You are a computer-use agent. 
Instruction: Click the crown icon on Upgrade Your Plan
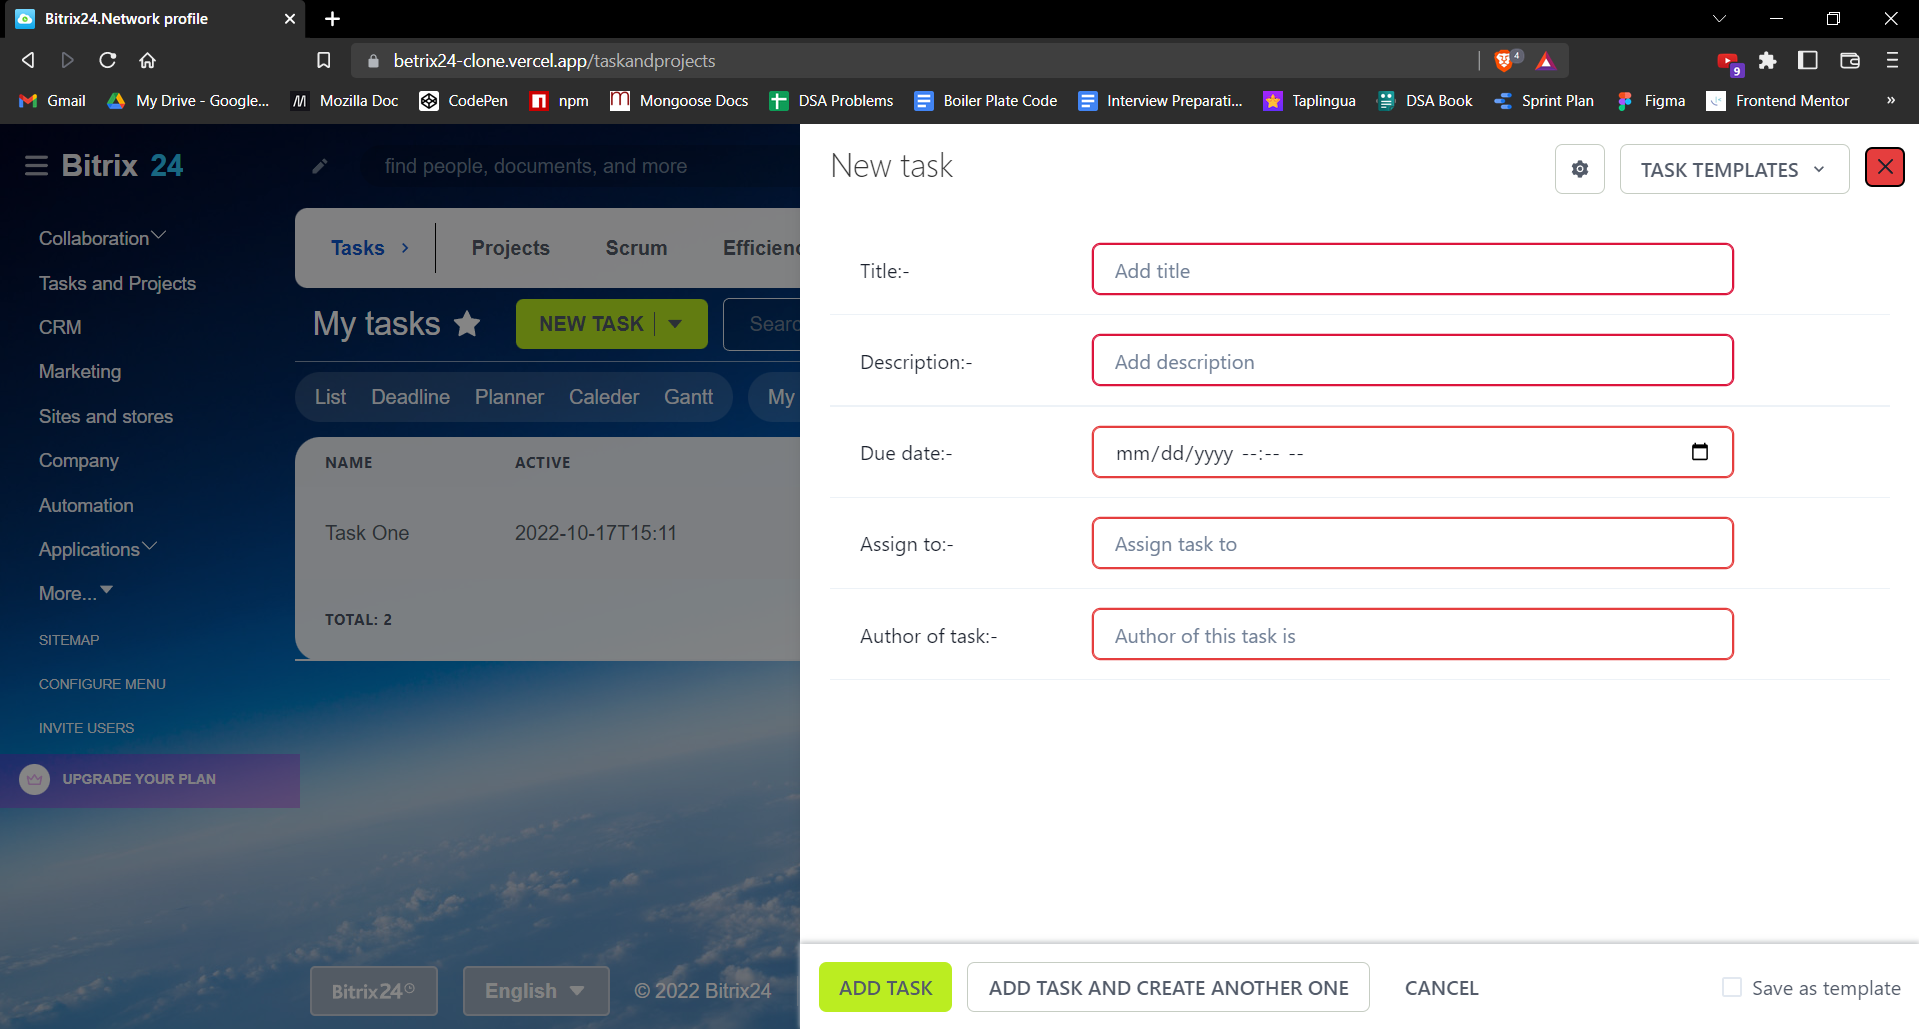[34, 779]
